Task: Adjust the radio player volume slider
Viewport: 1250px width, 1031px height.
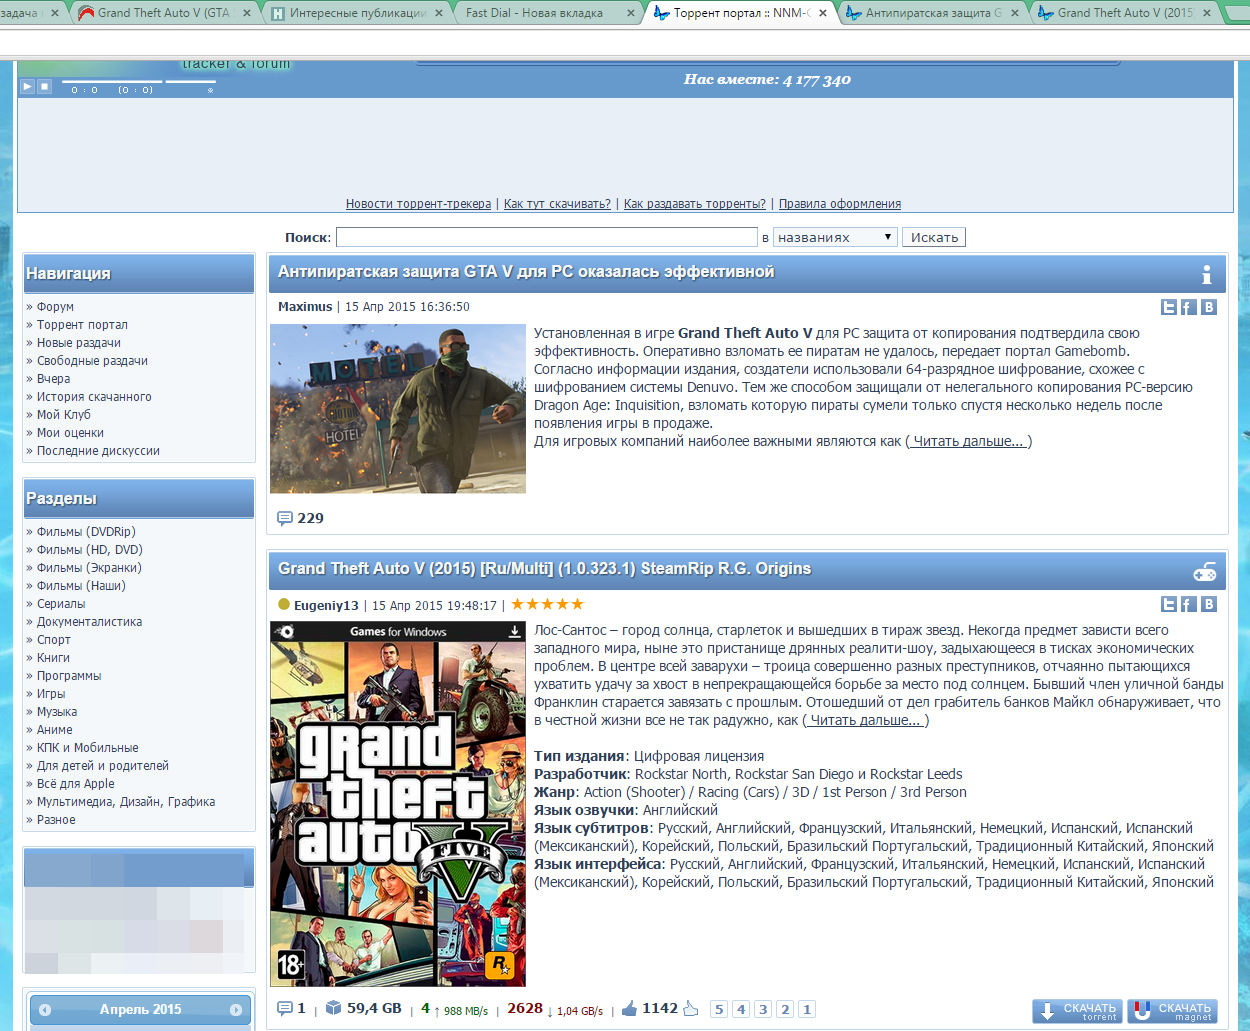Action: 190,82
